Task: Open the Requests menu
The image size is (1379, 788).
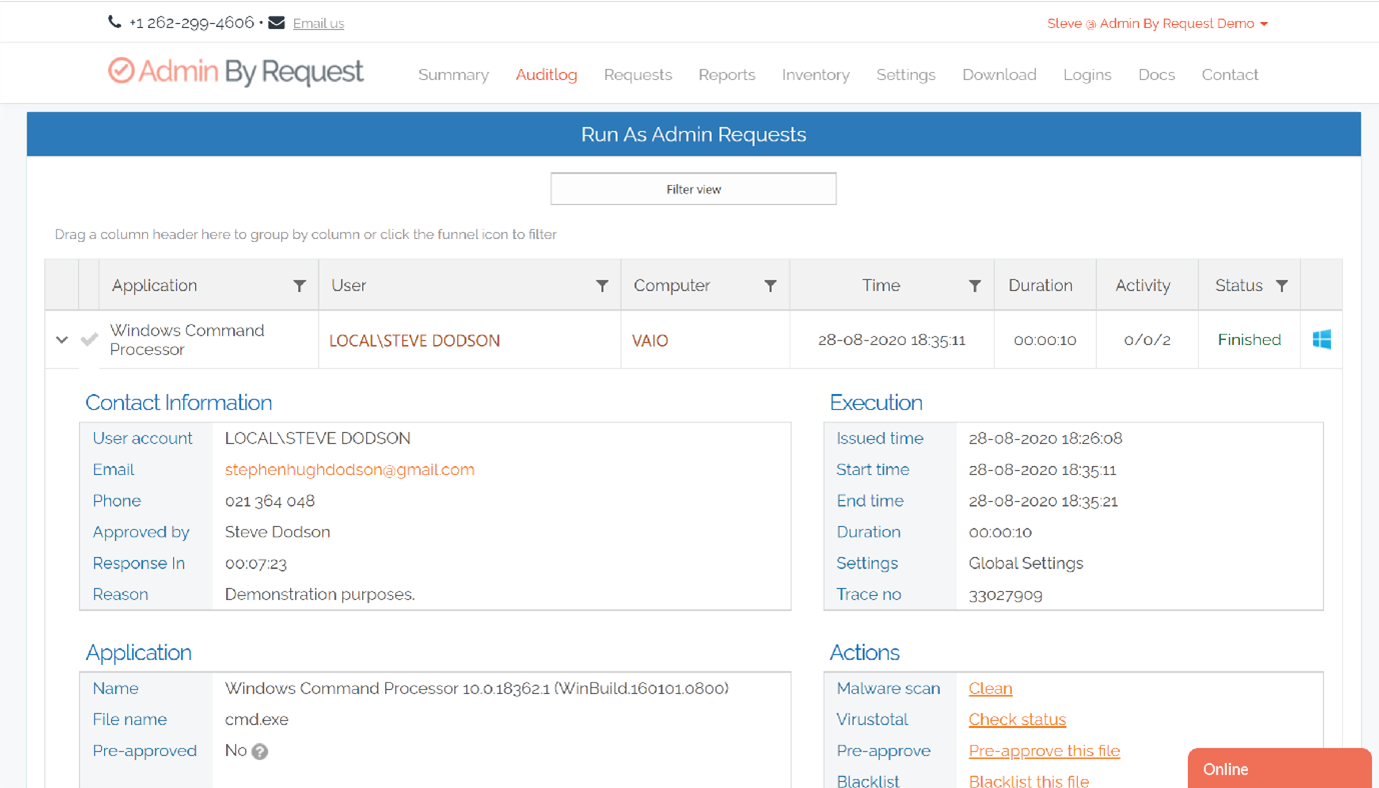Action: click(638, 75)
